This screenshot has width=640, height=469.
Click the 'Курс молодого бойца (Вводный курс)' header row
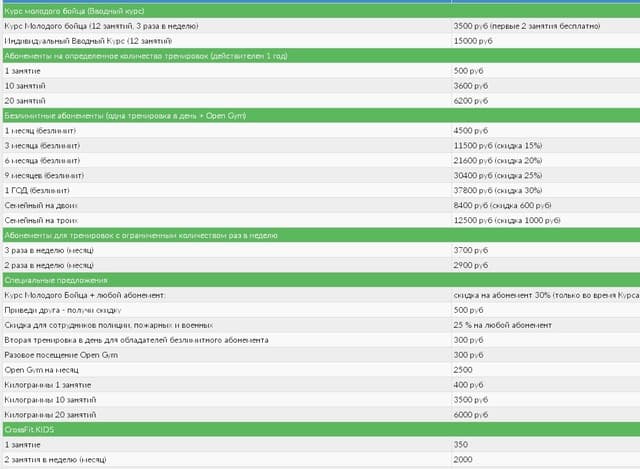pos(321,11)
